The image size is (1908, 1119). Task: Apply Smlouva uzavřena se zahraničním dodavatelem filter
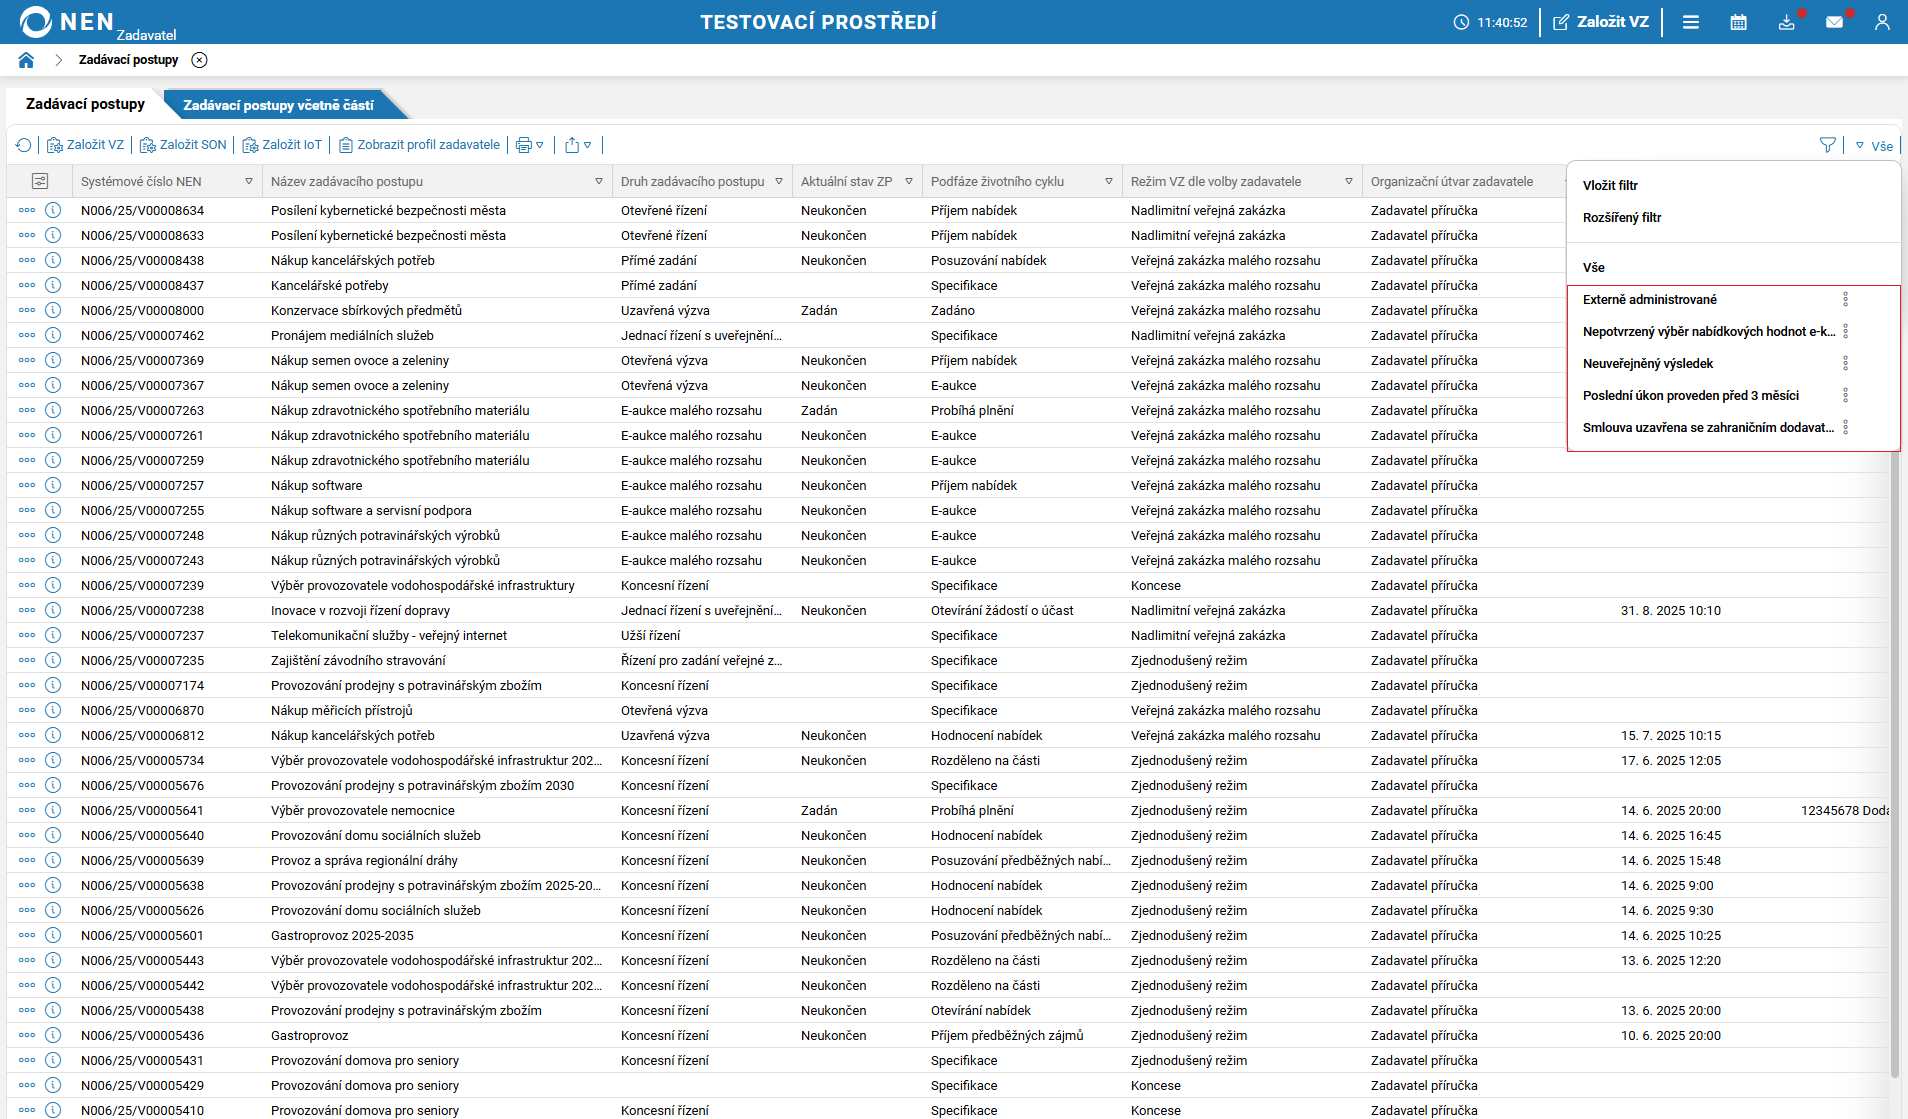pyautogui.click(x=1709, y=427)
